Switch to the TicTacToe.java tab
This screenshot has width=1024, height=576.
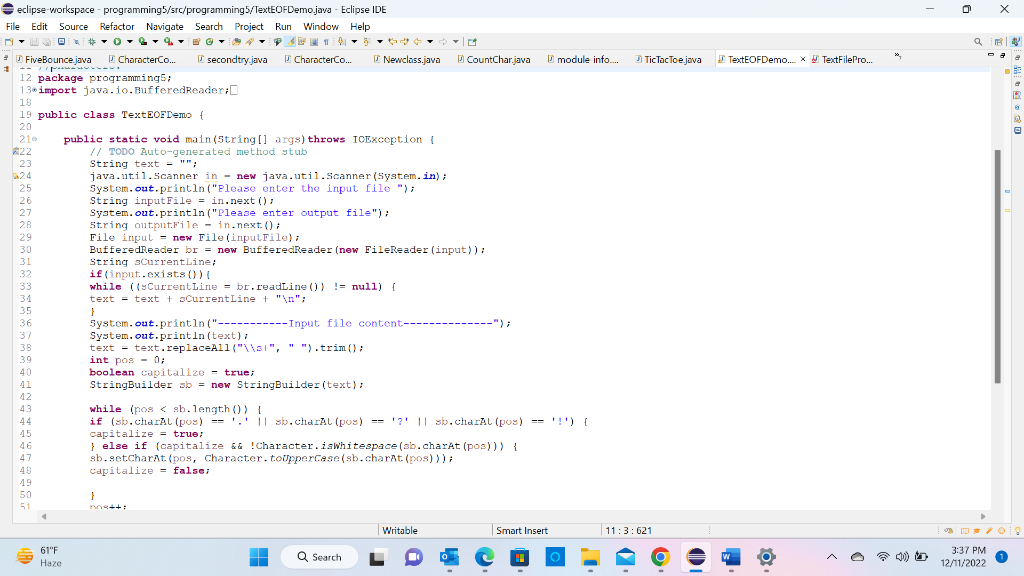tap(668, 59)
